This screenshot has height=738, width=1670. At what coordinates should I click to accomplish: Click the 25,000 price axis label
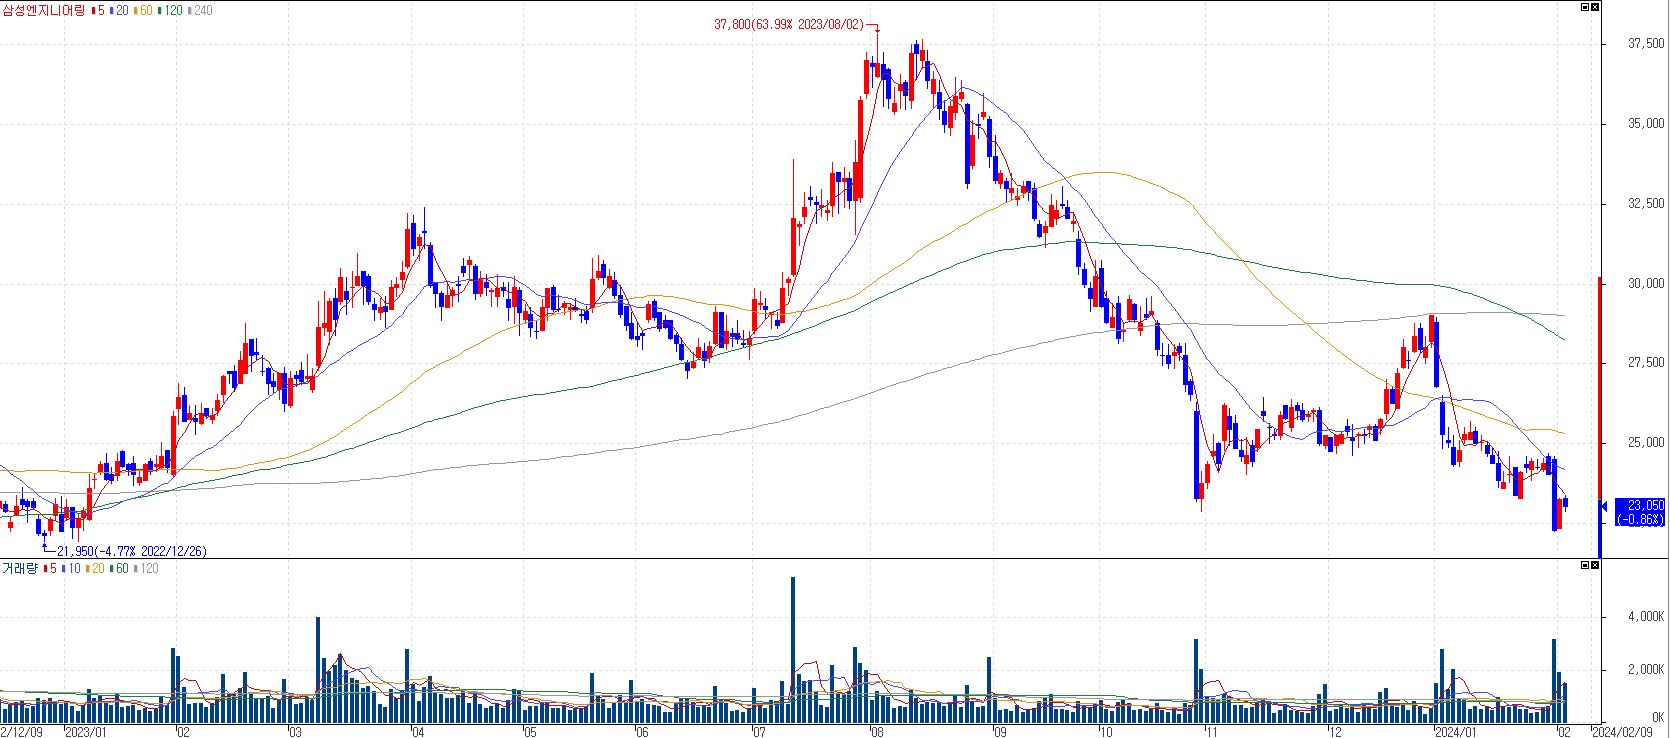tap(1646, 443)
